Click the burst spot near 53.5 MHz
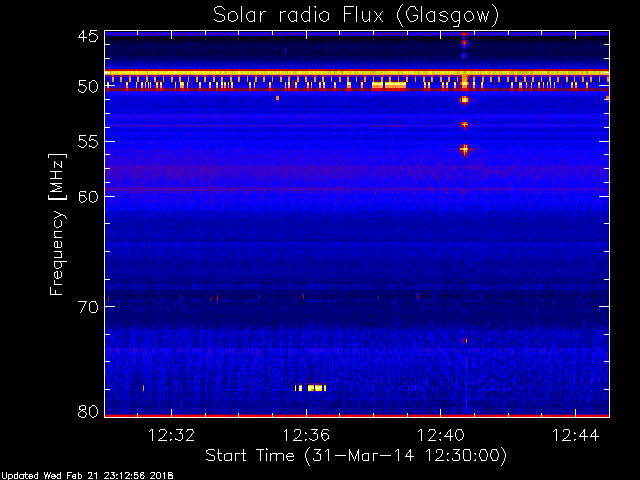Image resolution: width=640 pixels, height=480 pixels. pos(464,124)
